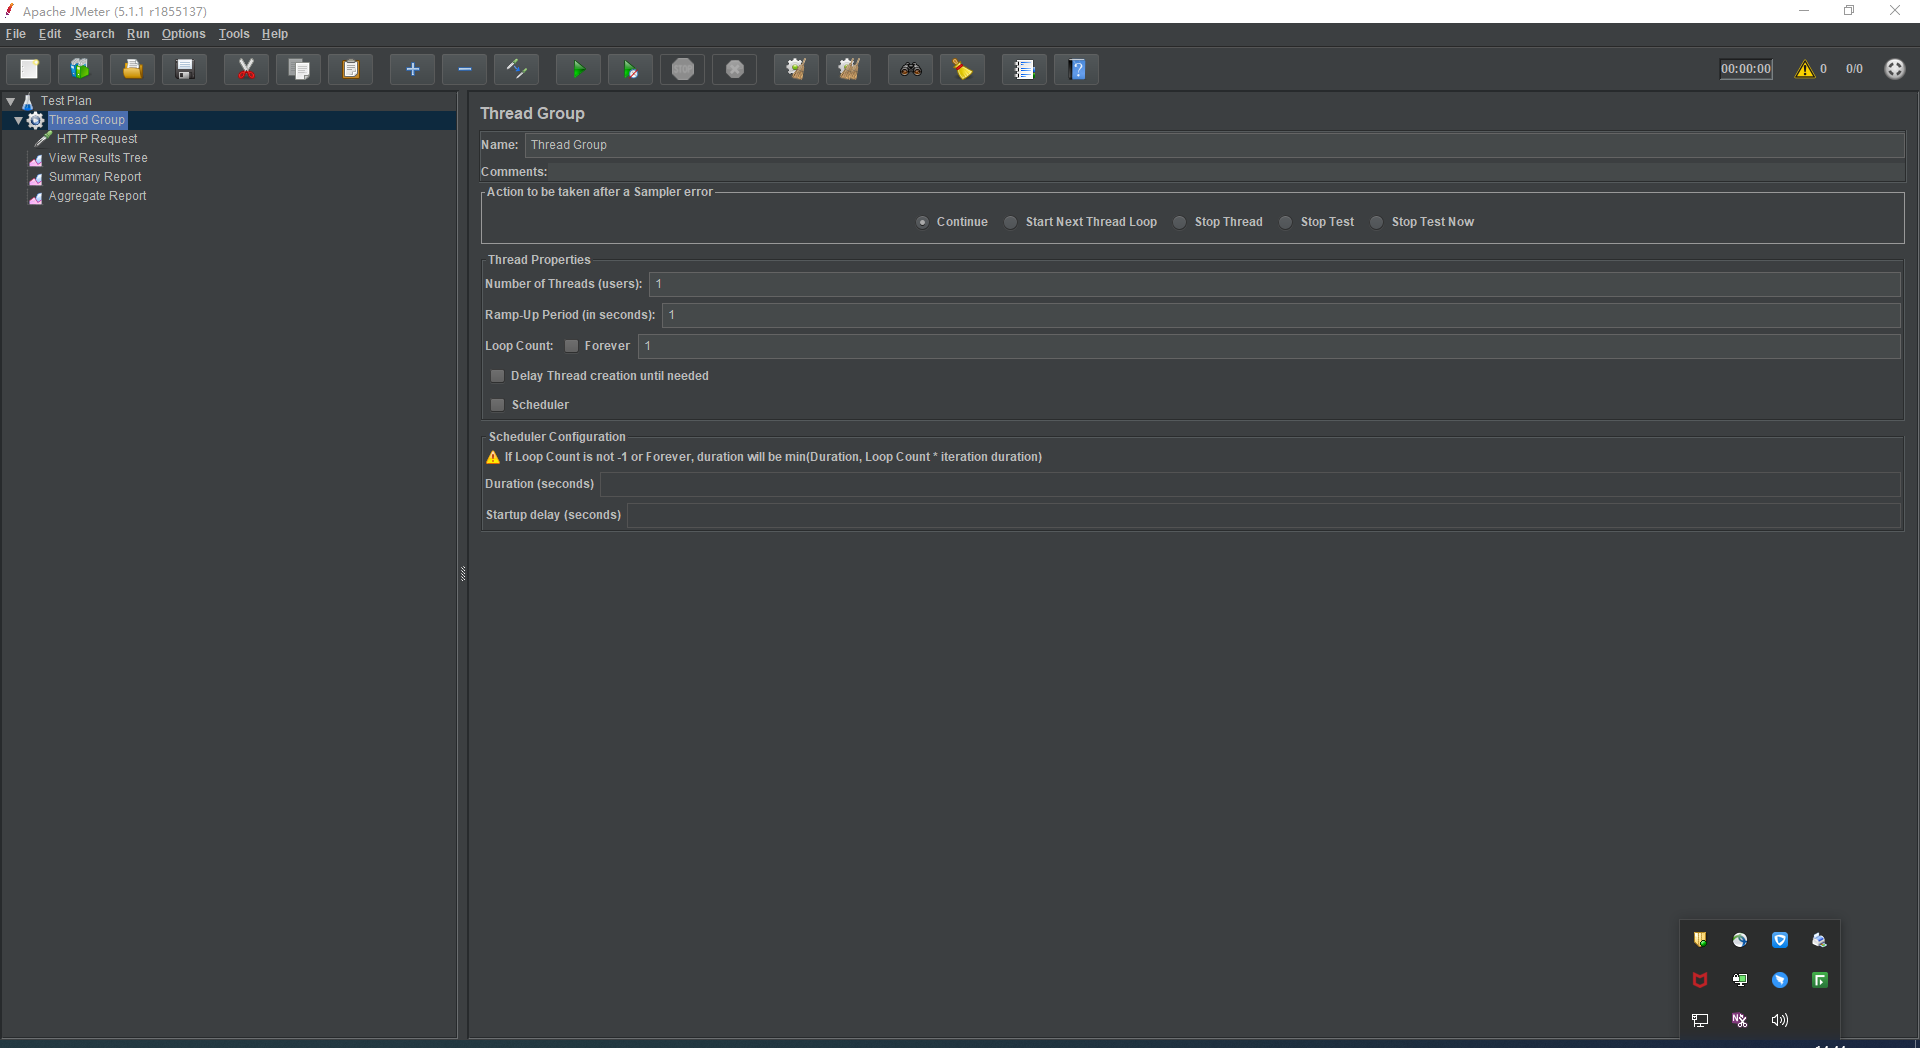The image size is (1920, 1048).
Task: Click the yellow warning log icon
Action: click(1804, 69)
